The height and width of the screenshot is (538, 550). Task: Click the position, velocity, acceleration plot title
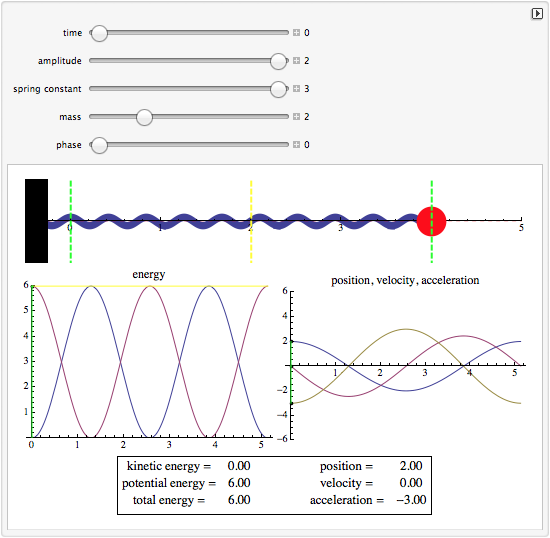(405, 280)
